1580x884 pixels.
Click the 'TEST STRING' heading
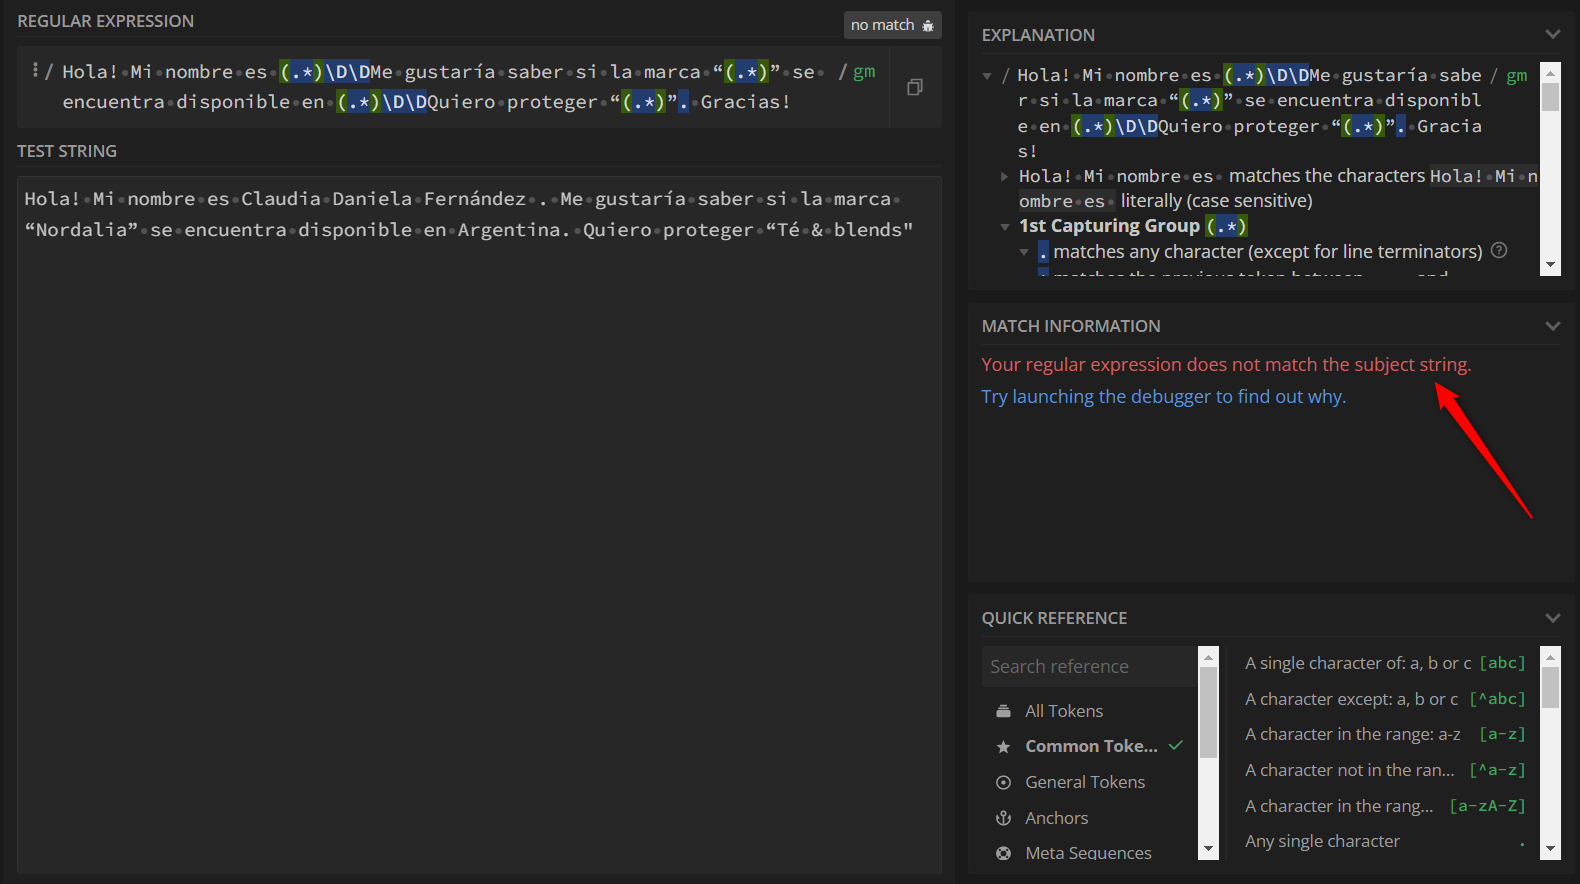[67, 151]
